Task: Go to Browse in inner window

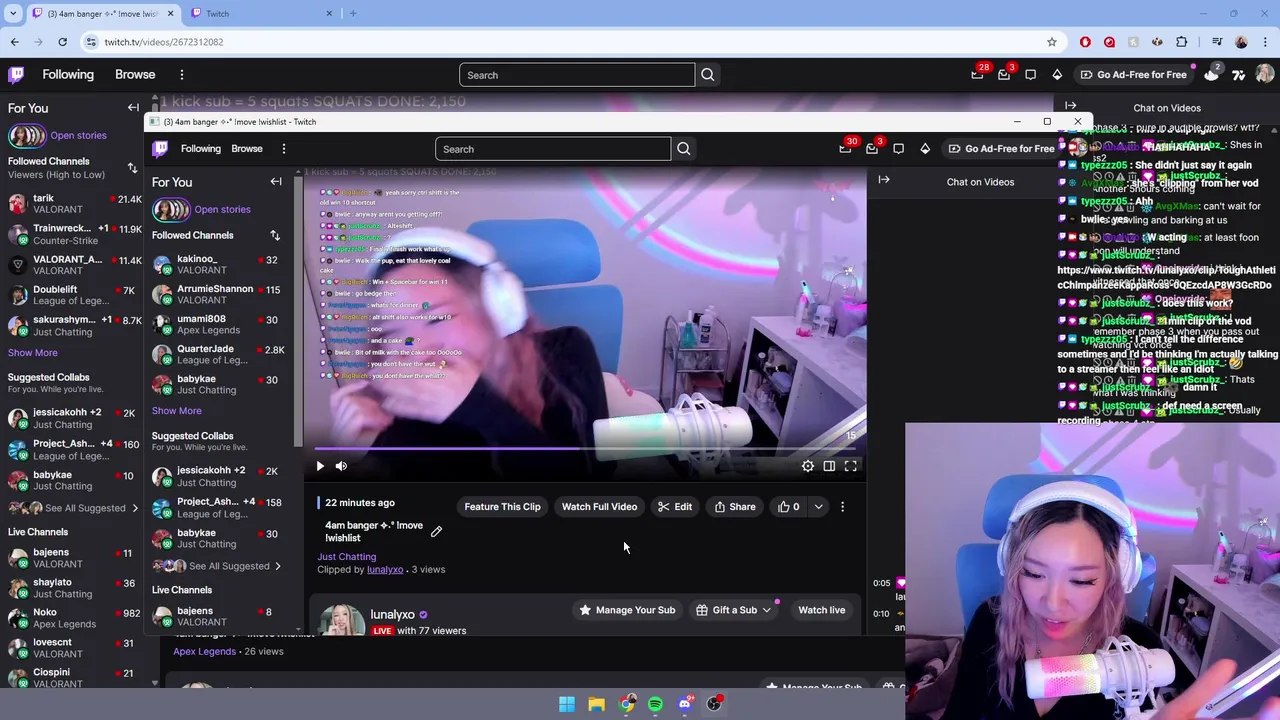Action: (247, 149)
